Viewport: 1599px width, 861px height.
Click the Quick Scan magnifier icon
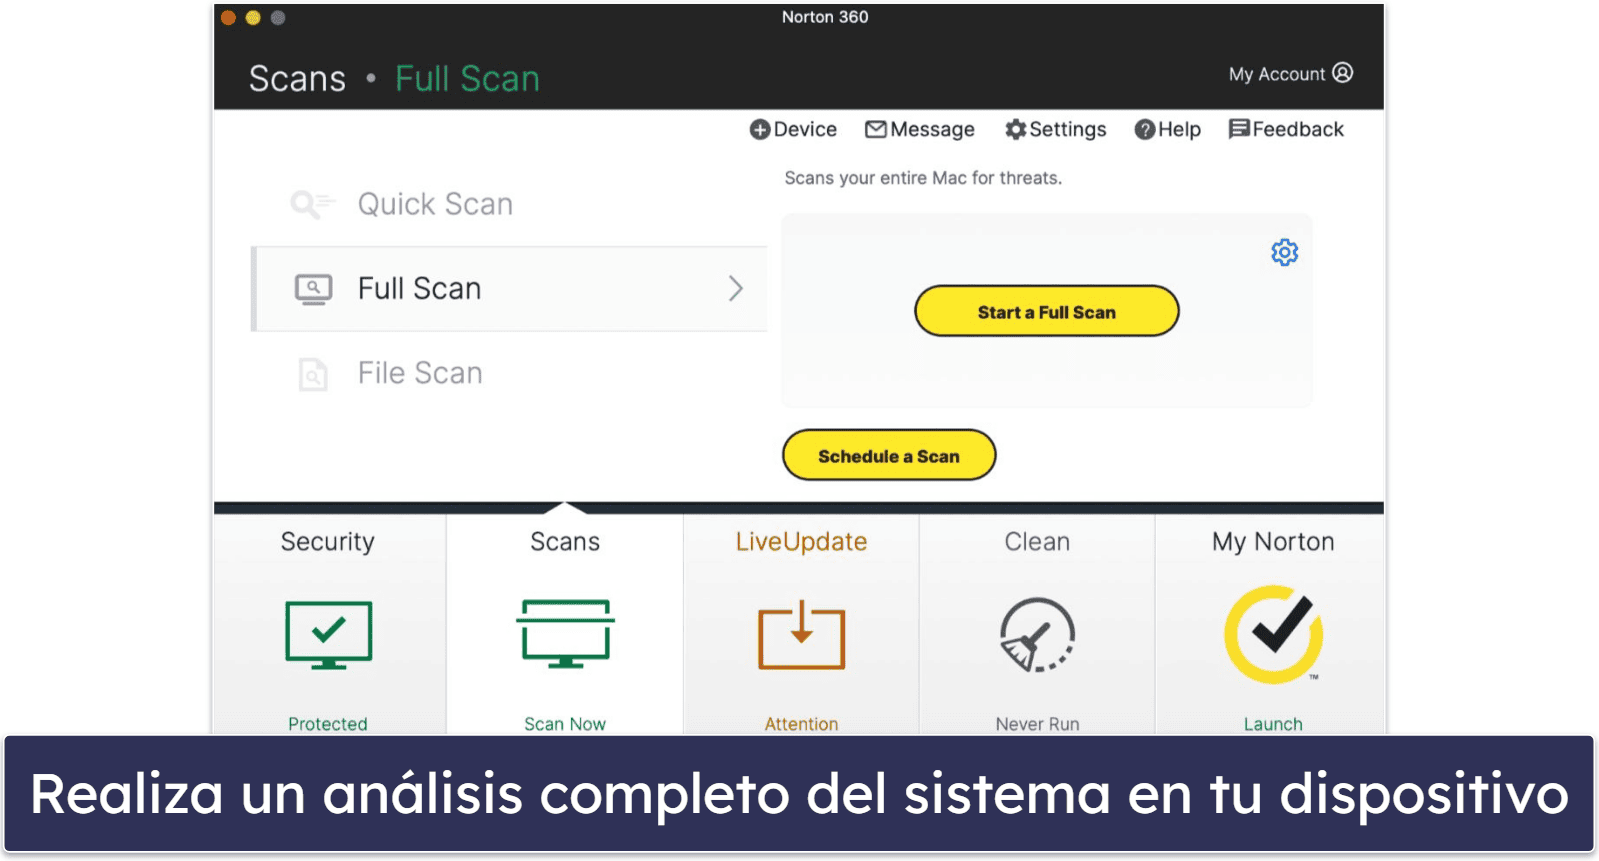tap(312, 204)
